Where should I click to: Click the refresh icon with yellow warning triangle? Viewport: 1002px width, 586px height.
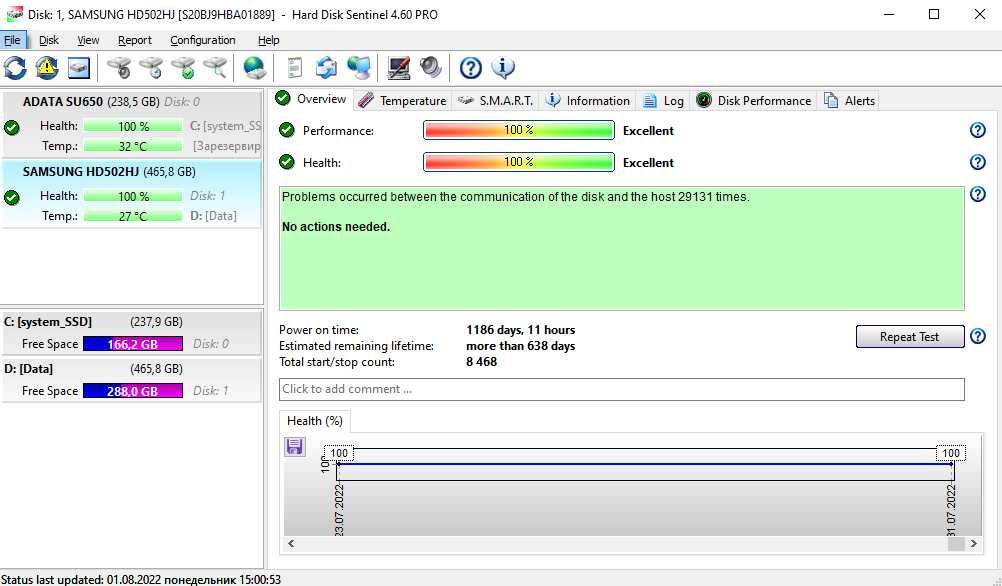click(47, 68)
